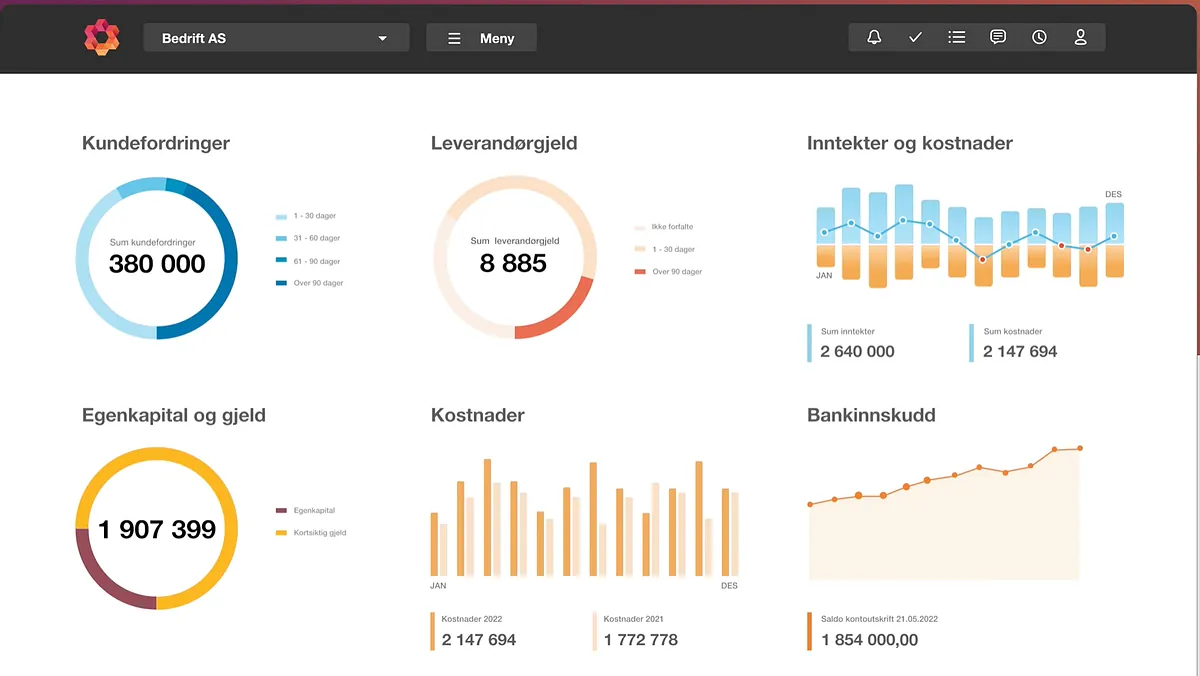Open the user profile icon
The image size is (1200, 676).
[x=1080, y=36]
